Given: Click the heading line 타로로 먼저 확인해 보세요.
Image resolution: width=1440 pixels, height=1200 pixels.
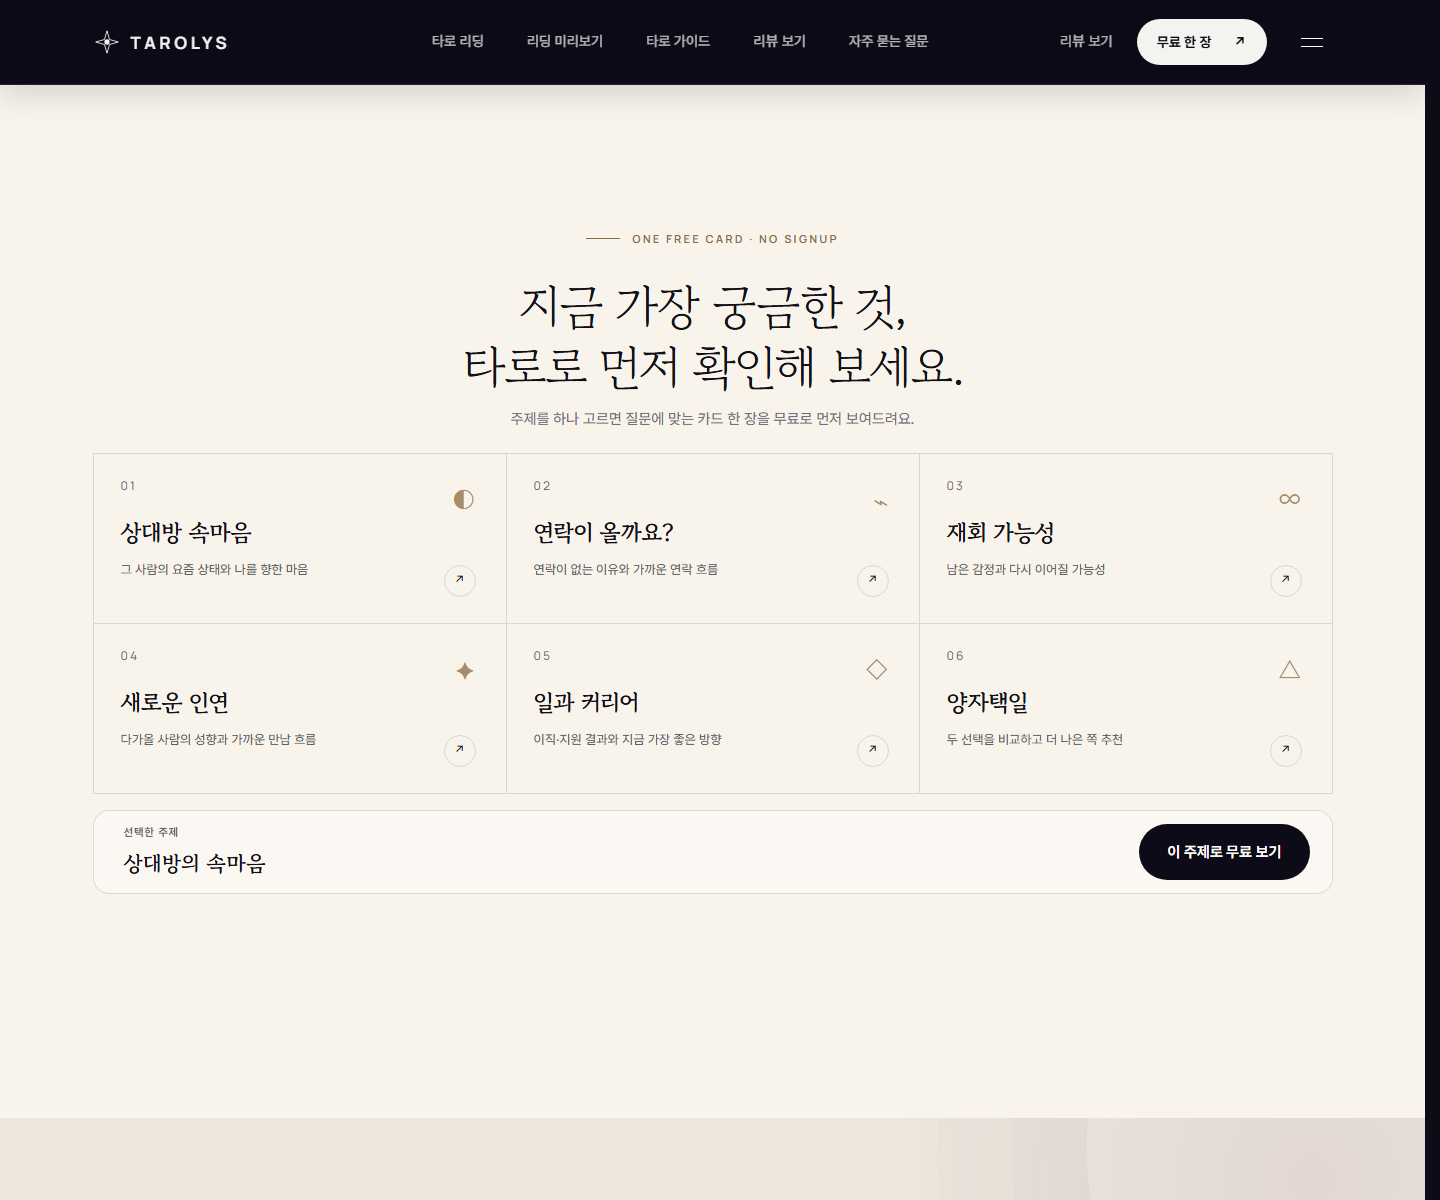Looking at the screenshot, I should pos(713,366).
